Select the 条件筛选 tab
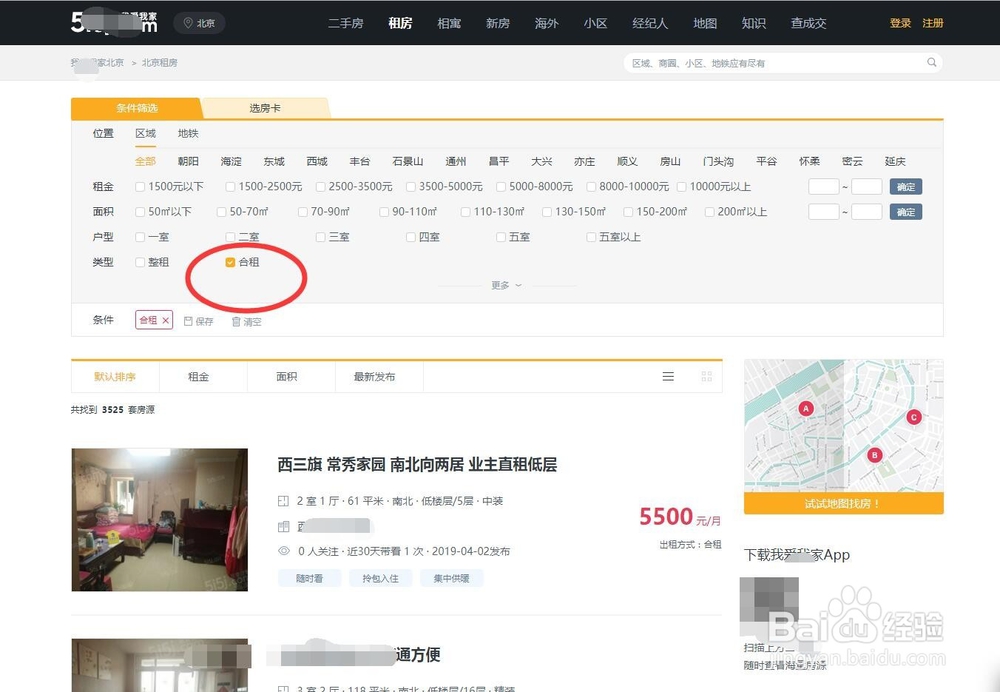The image size is (1000, 692). [136, 108]
